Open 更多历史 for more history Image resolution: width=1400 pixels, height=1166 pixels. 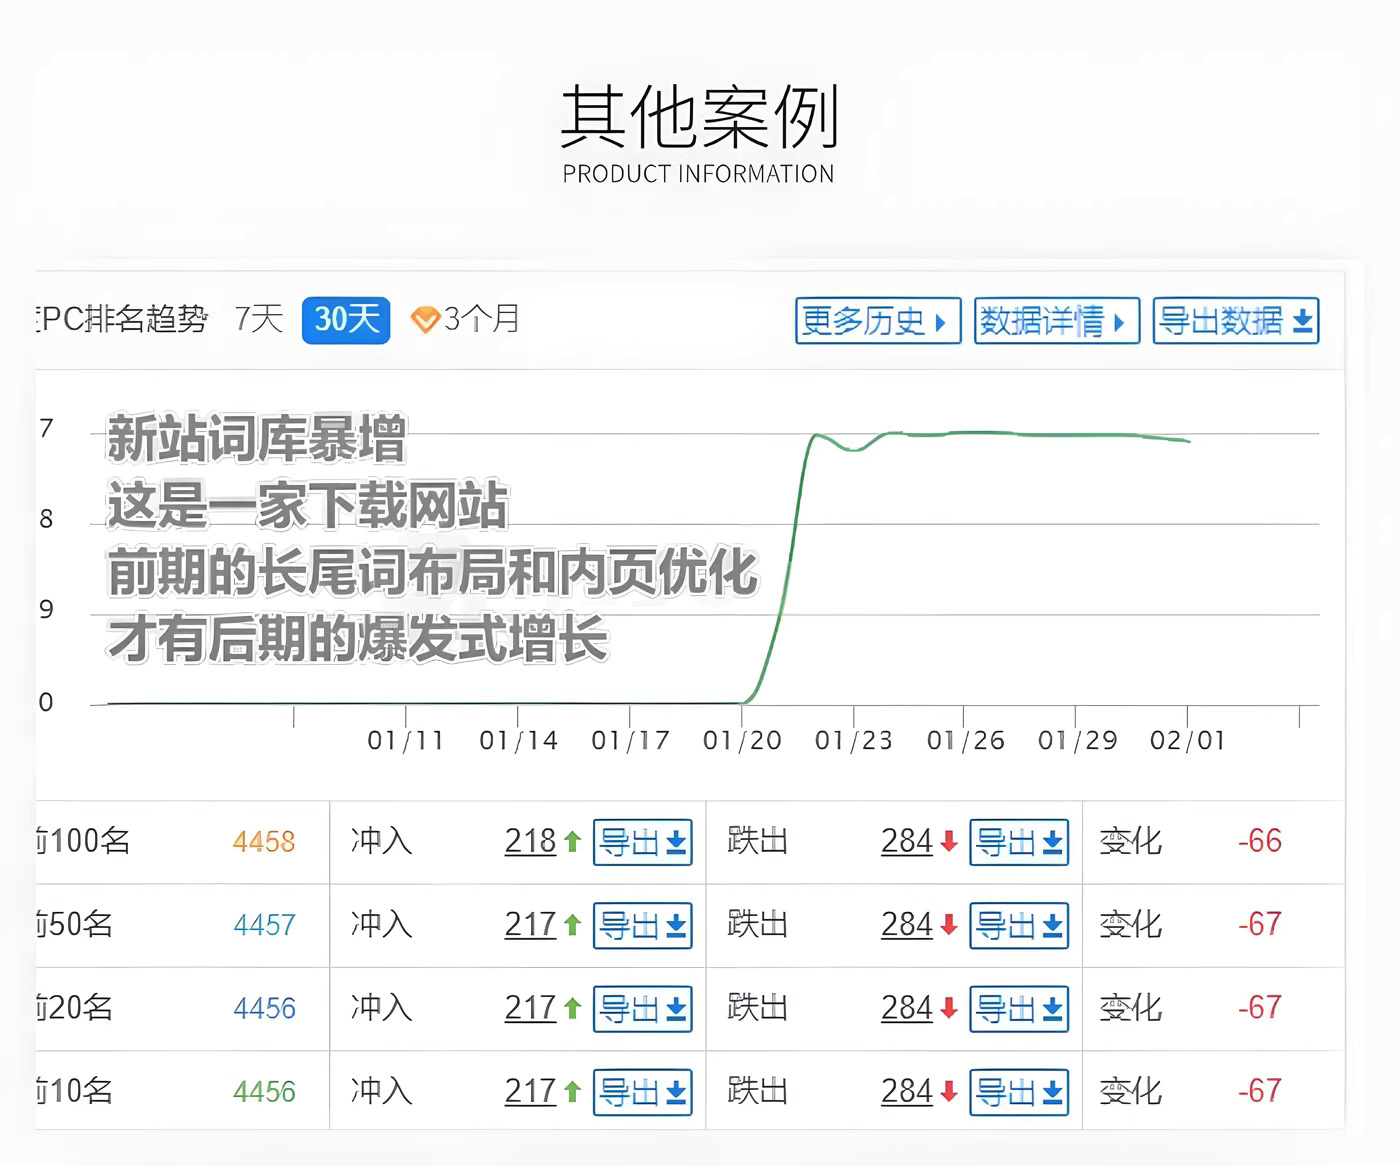[x=877, y=321]
